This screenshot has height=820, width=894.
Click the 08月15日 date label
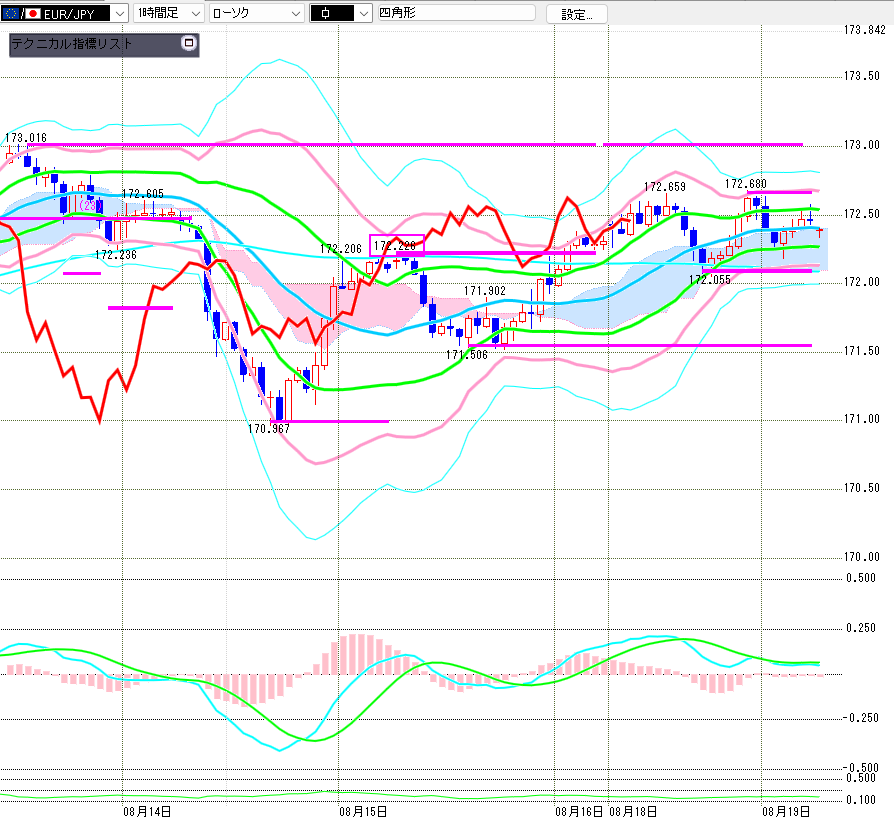(363, 811)
